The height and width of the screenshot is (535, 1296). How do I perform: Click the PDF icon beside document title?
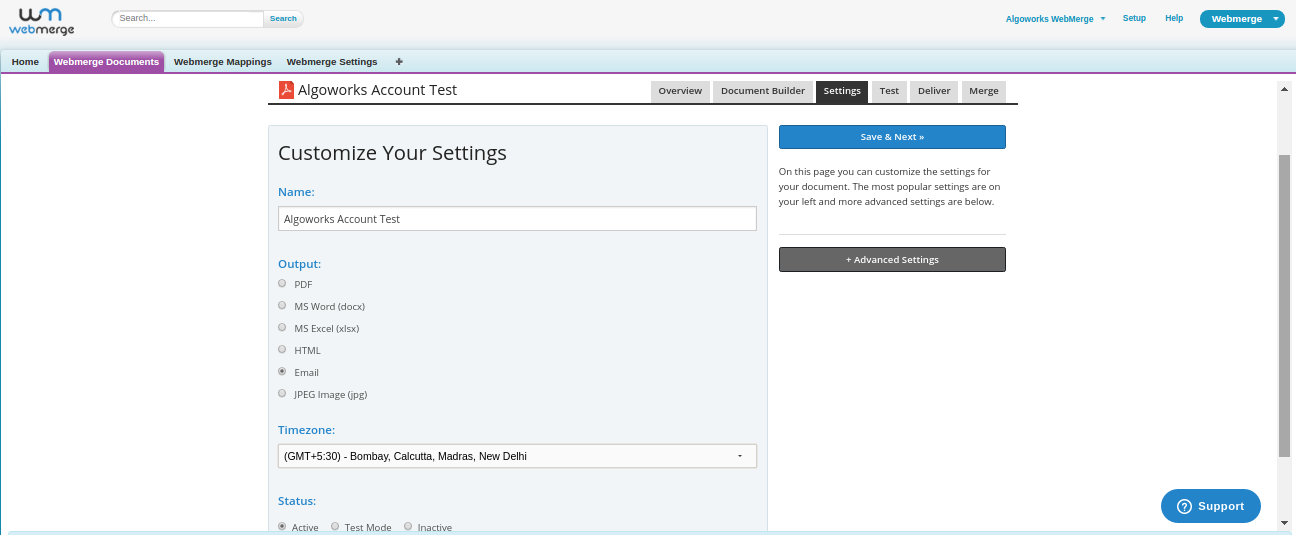point(285,90)
